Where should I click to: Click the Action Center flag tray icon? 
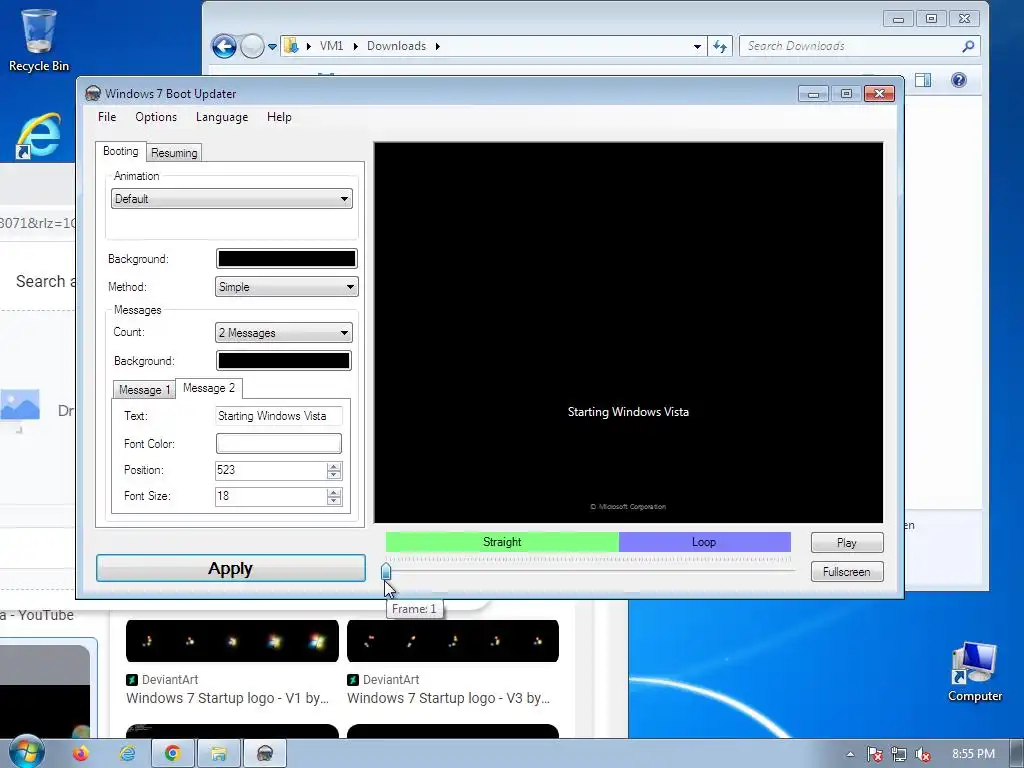(x=874, y=754)
